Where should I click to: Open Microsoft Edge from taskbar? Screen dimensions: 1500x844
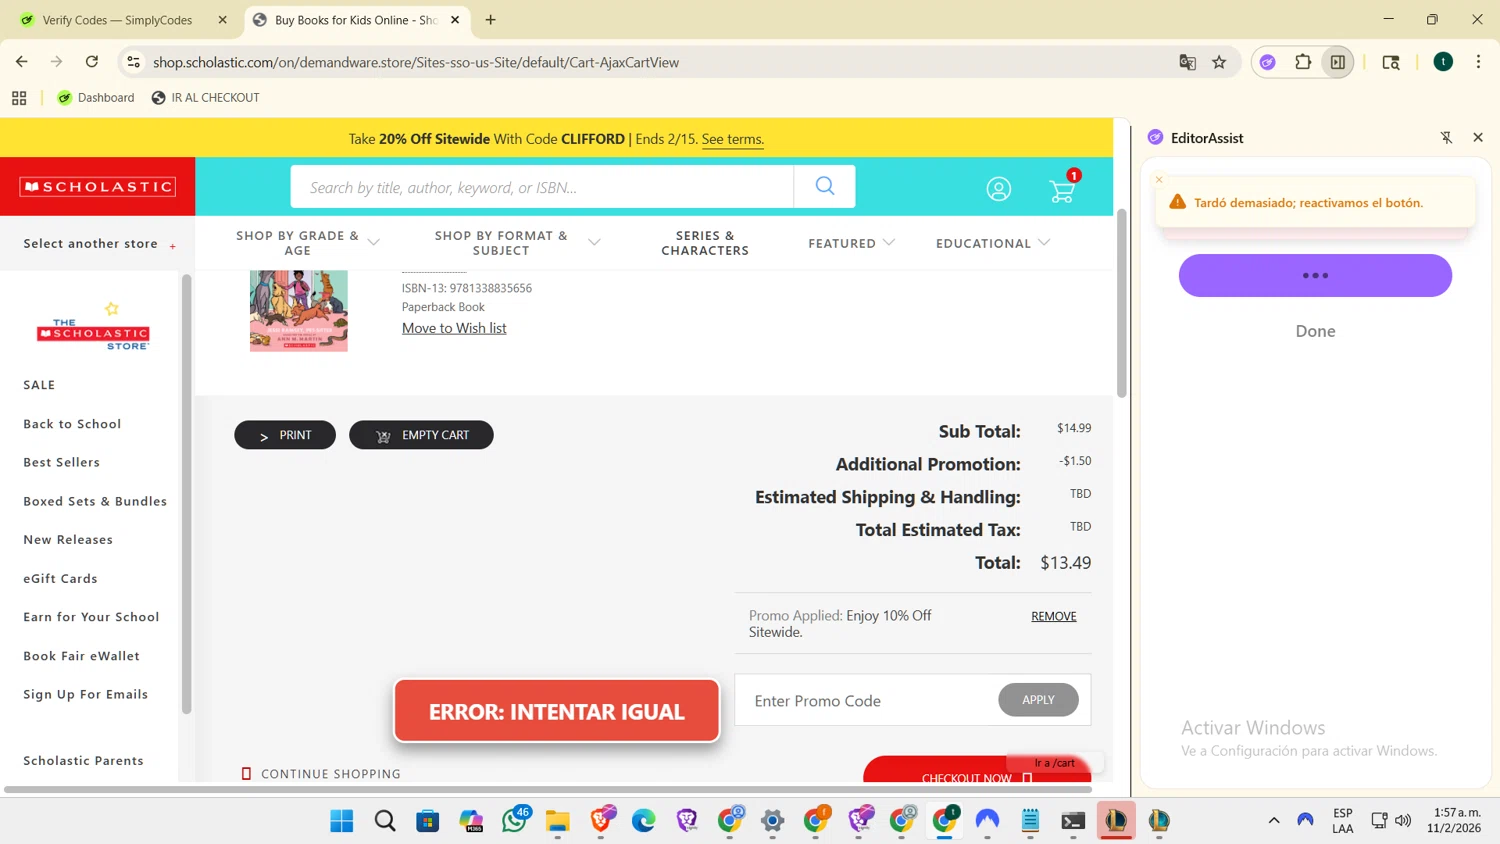pos(644,821)
